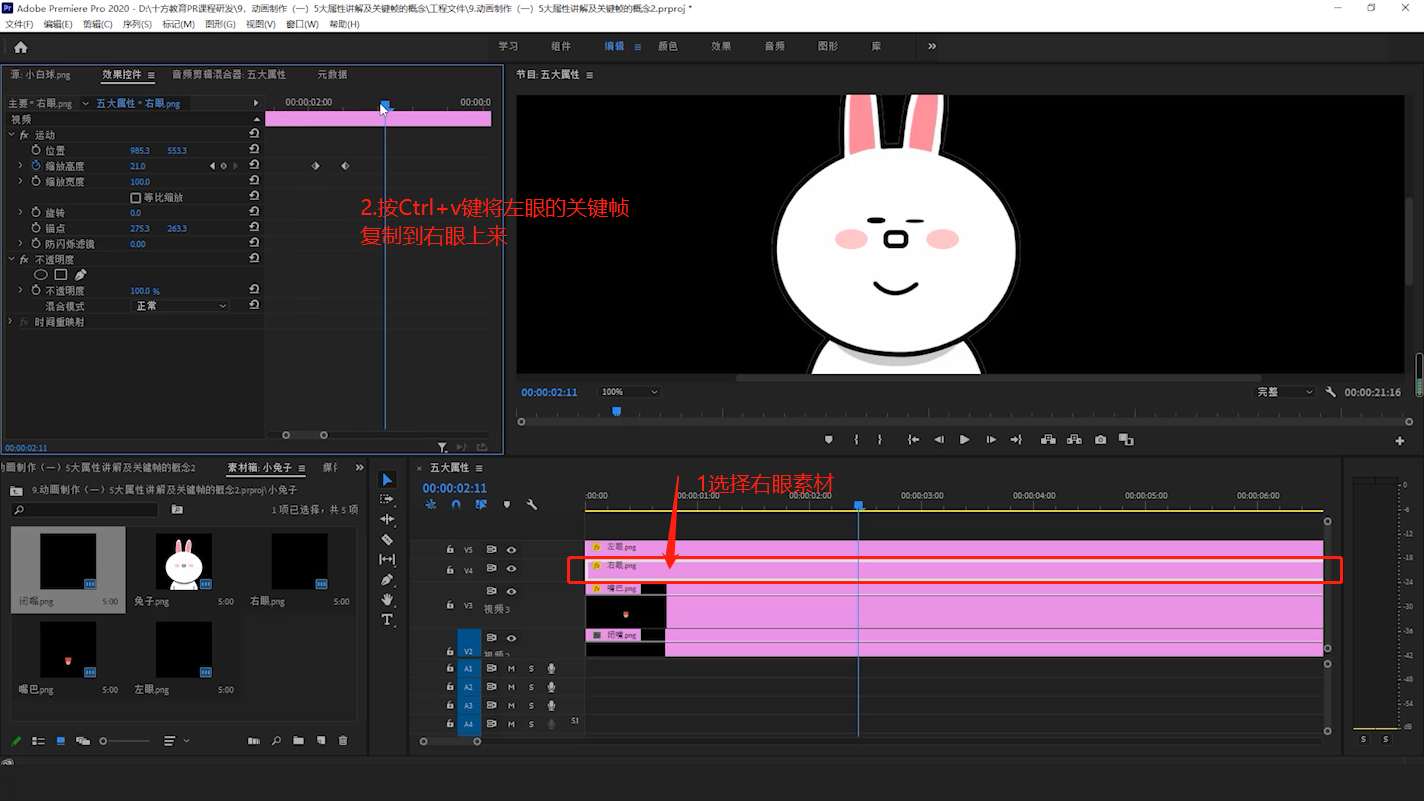Select the 兔子.png thumbnail in project bin
The height and width of the screenshot is (801, 1424).
183,563
